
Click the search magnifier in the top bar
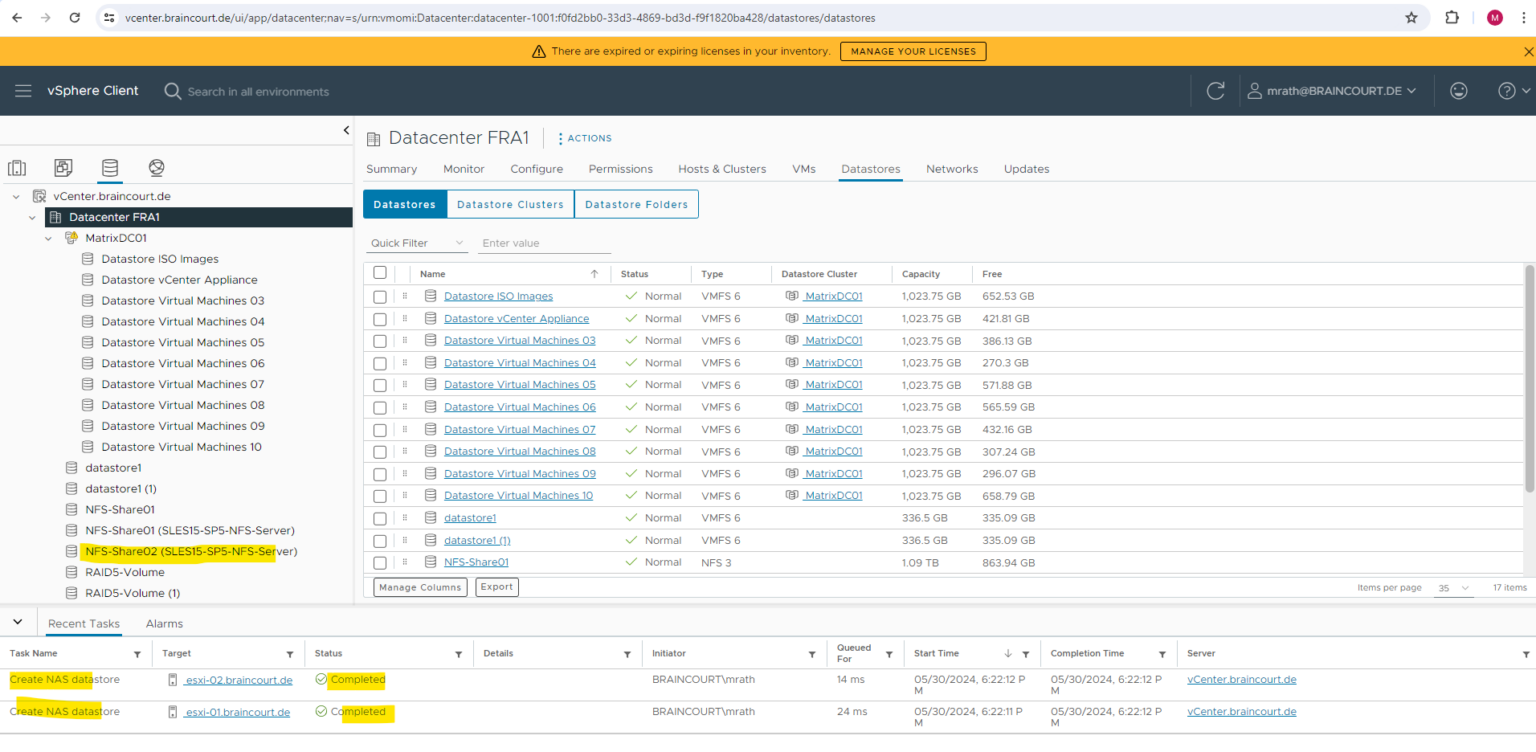(172, 90)
